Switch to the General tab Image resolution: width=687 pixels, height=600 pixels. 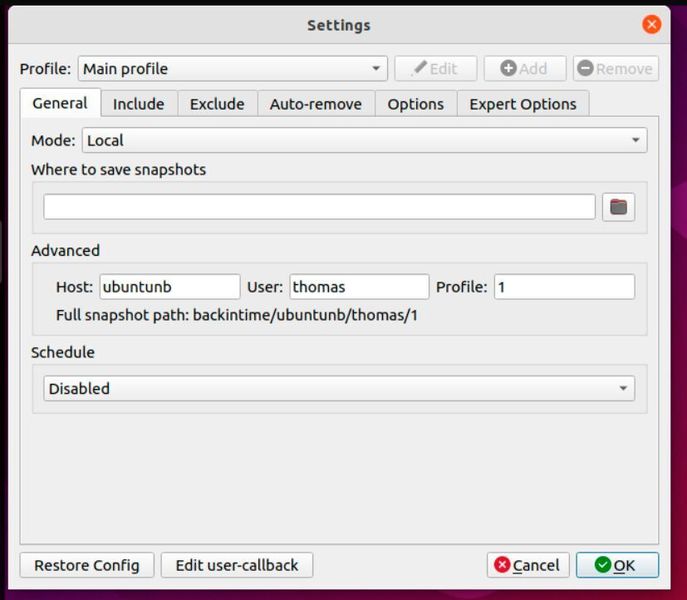[60, 103]
